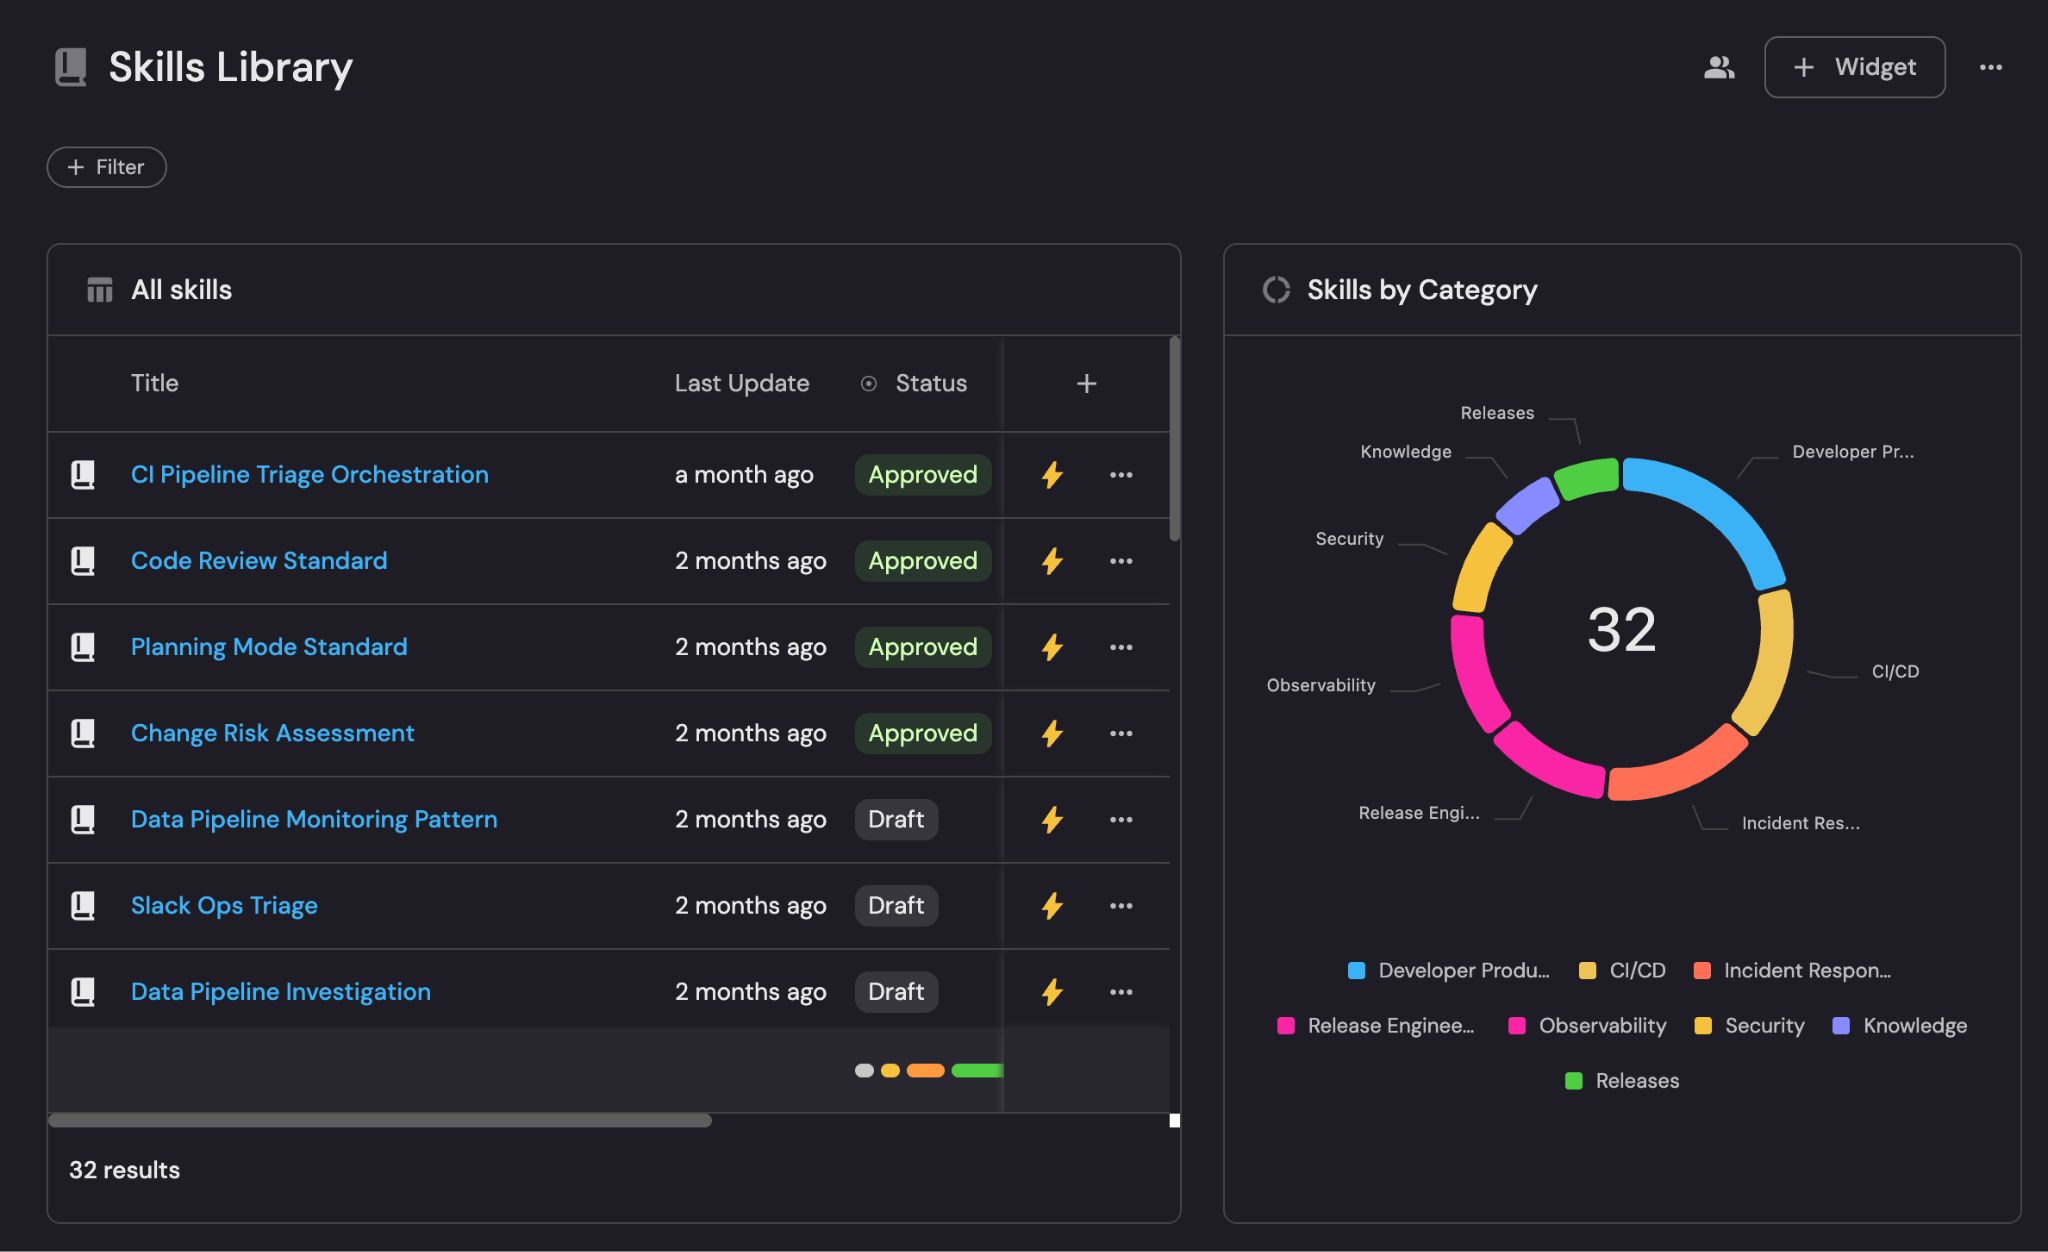This screenshot has height=1252, width=2048.
Task: Click lightning icon for Code Review Standard
Action: [1052, 561]
